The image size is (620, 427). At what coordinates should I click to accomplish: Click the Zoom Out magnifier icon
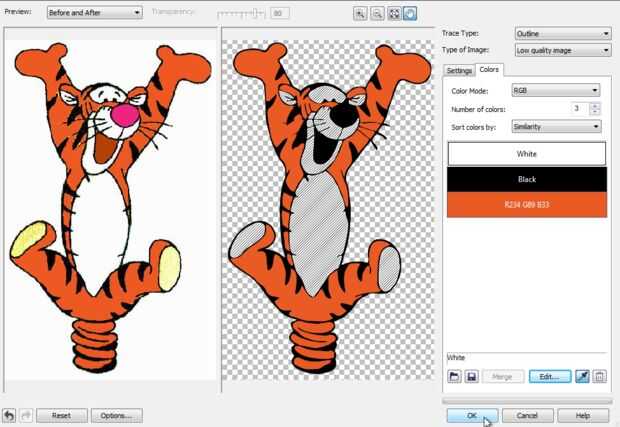click(377, 14)
